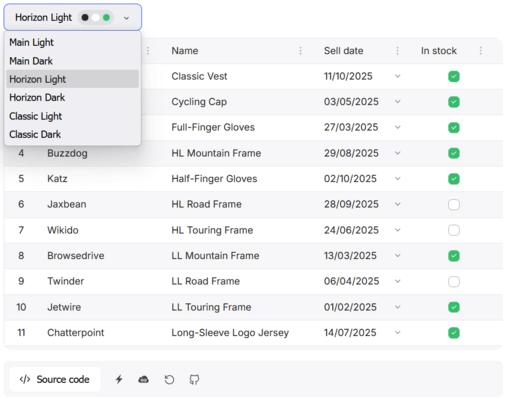
Task: Choose Horizon Light in theme list
Action: coord(72,79)
